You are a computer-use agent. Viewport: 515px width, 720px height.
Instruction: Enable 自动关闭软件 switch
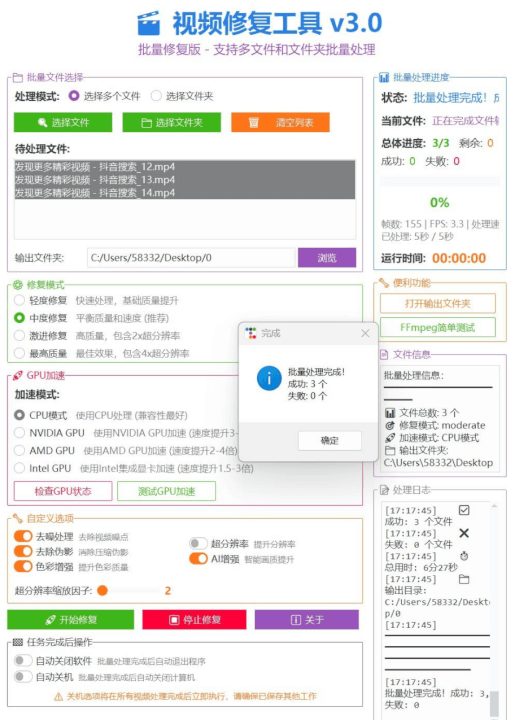[x=23, y=660]
